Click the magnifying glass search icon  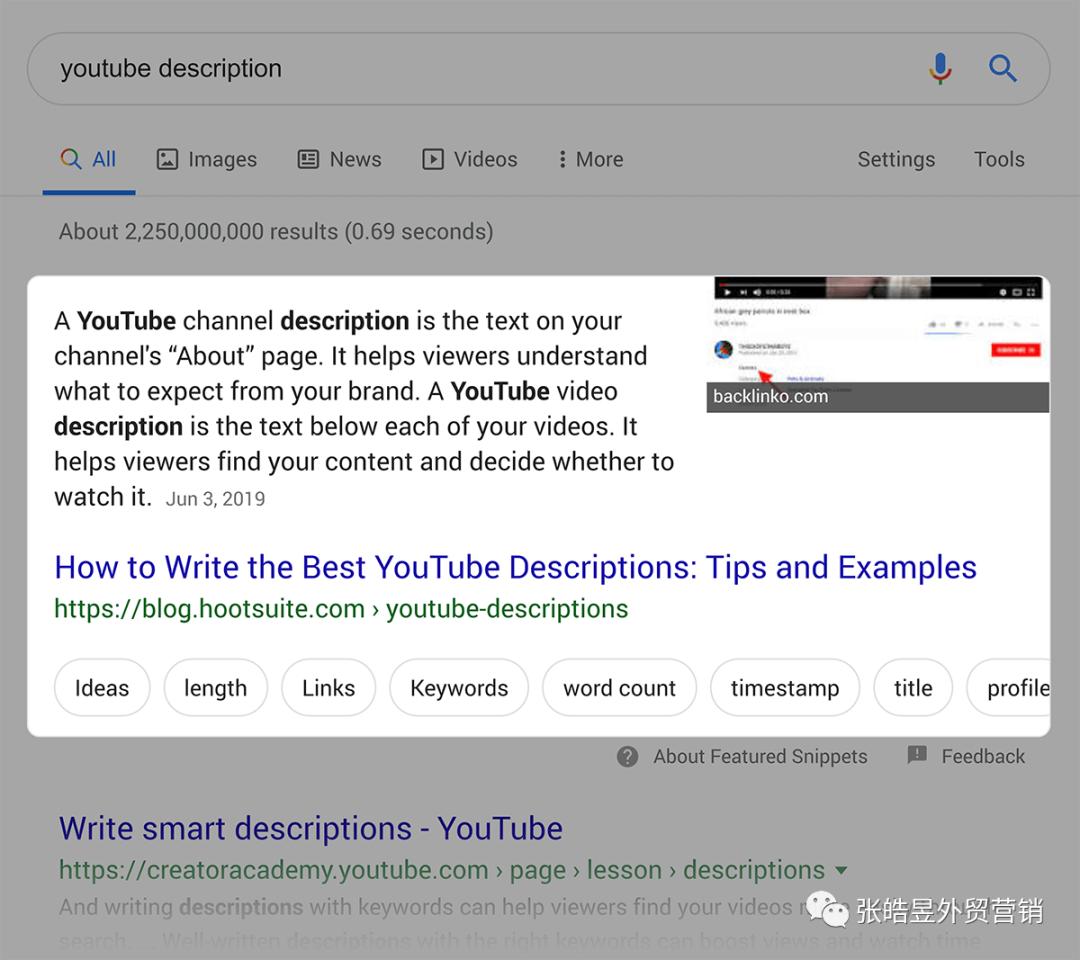1003,68
